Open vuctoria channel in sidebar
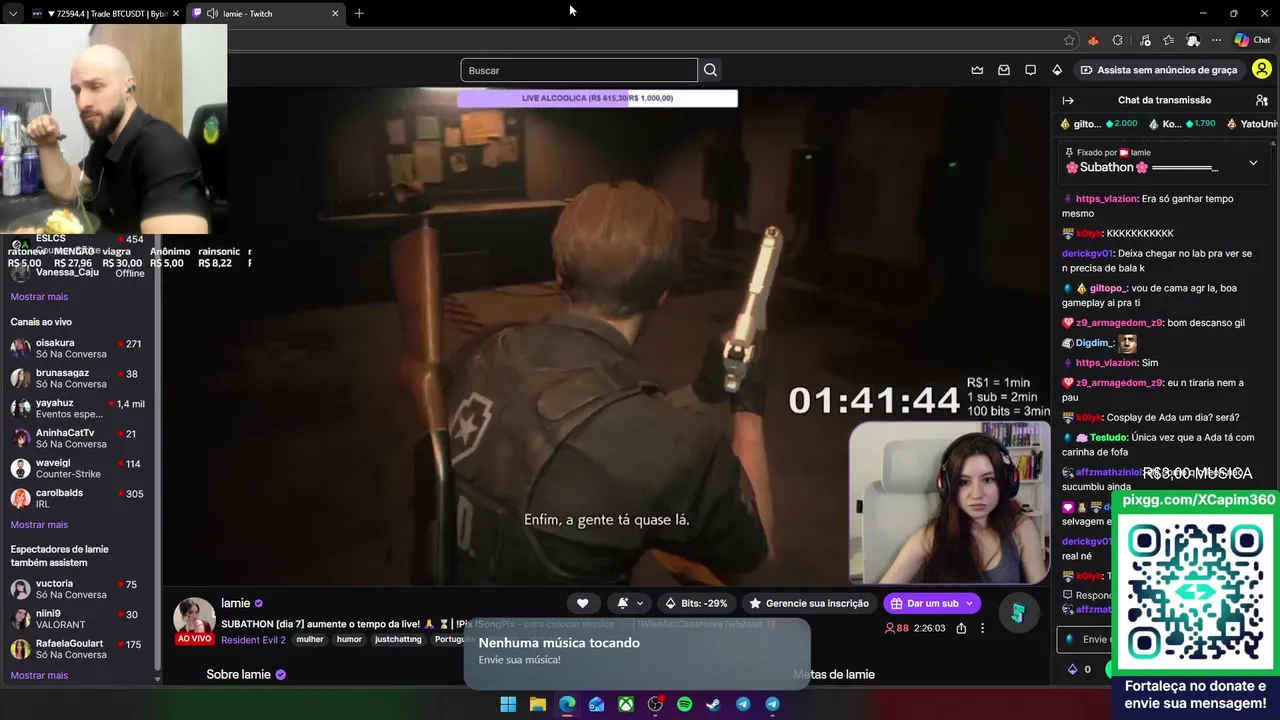 coord(80,589)
